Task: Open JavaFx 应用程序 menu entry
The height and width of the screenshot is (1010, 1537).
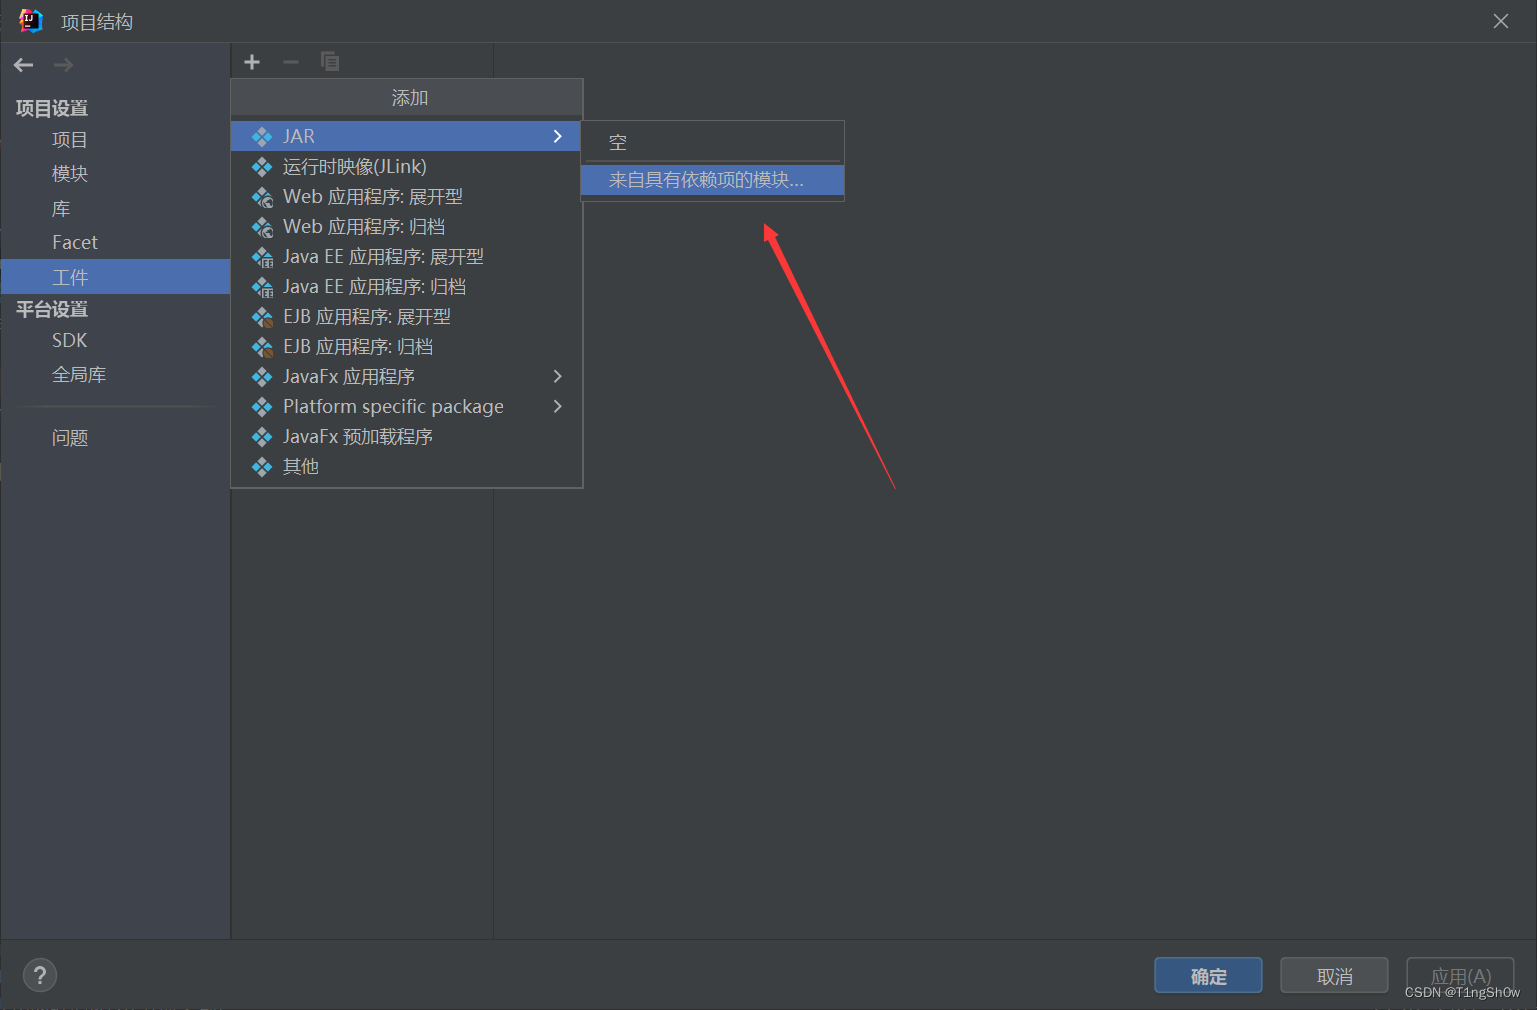Action: [406, 376]
